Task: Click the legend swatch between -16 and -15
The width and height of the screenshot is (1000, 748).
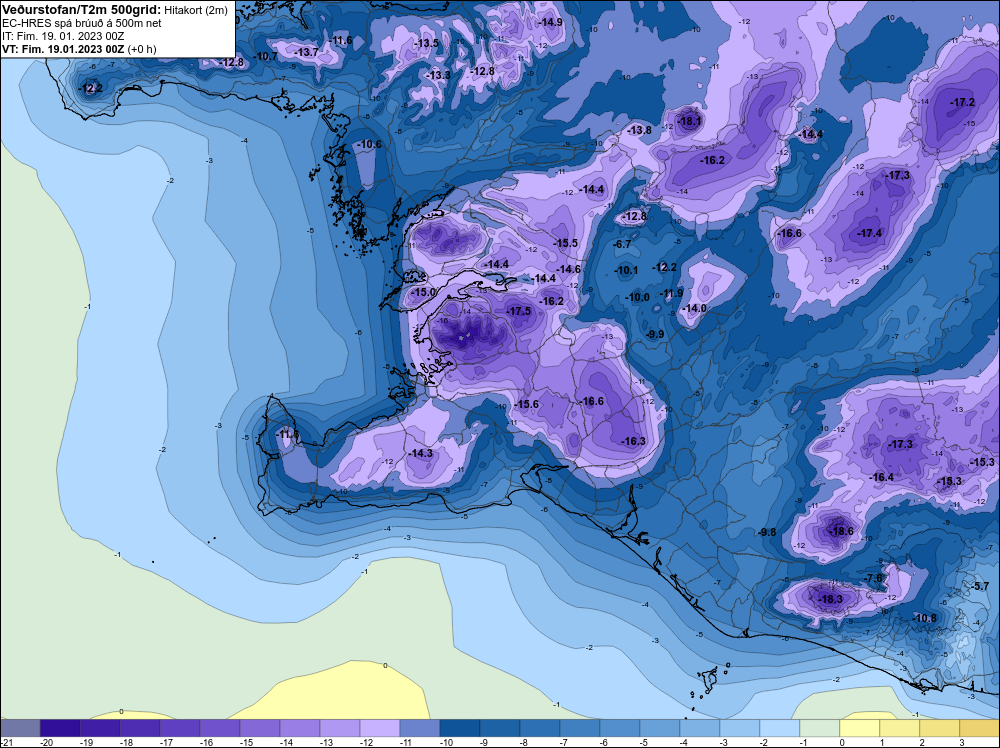Action: coord(220,728)
